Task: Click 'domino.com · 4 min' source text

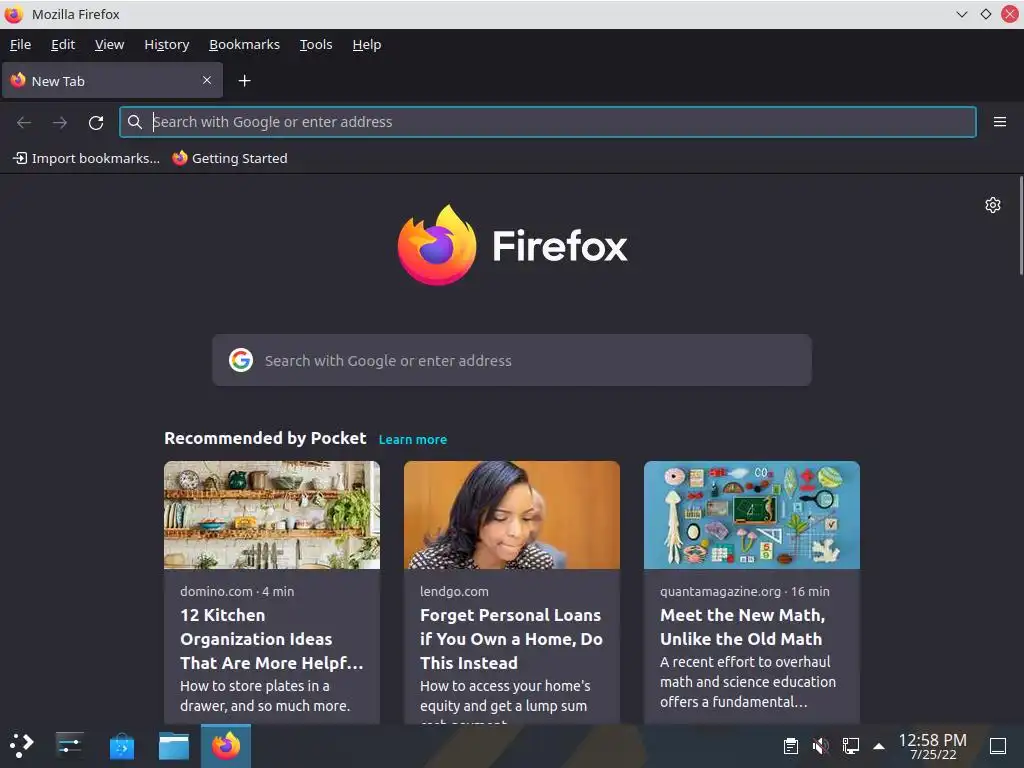Action: [237, 591]
